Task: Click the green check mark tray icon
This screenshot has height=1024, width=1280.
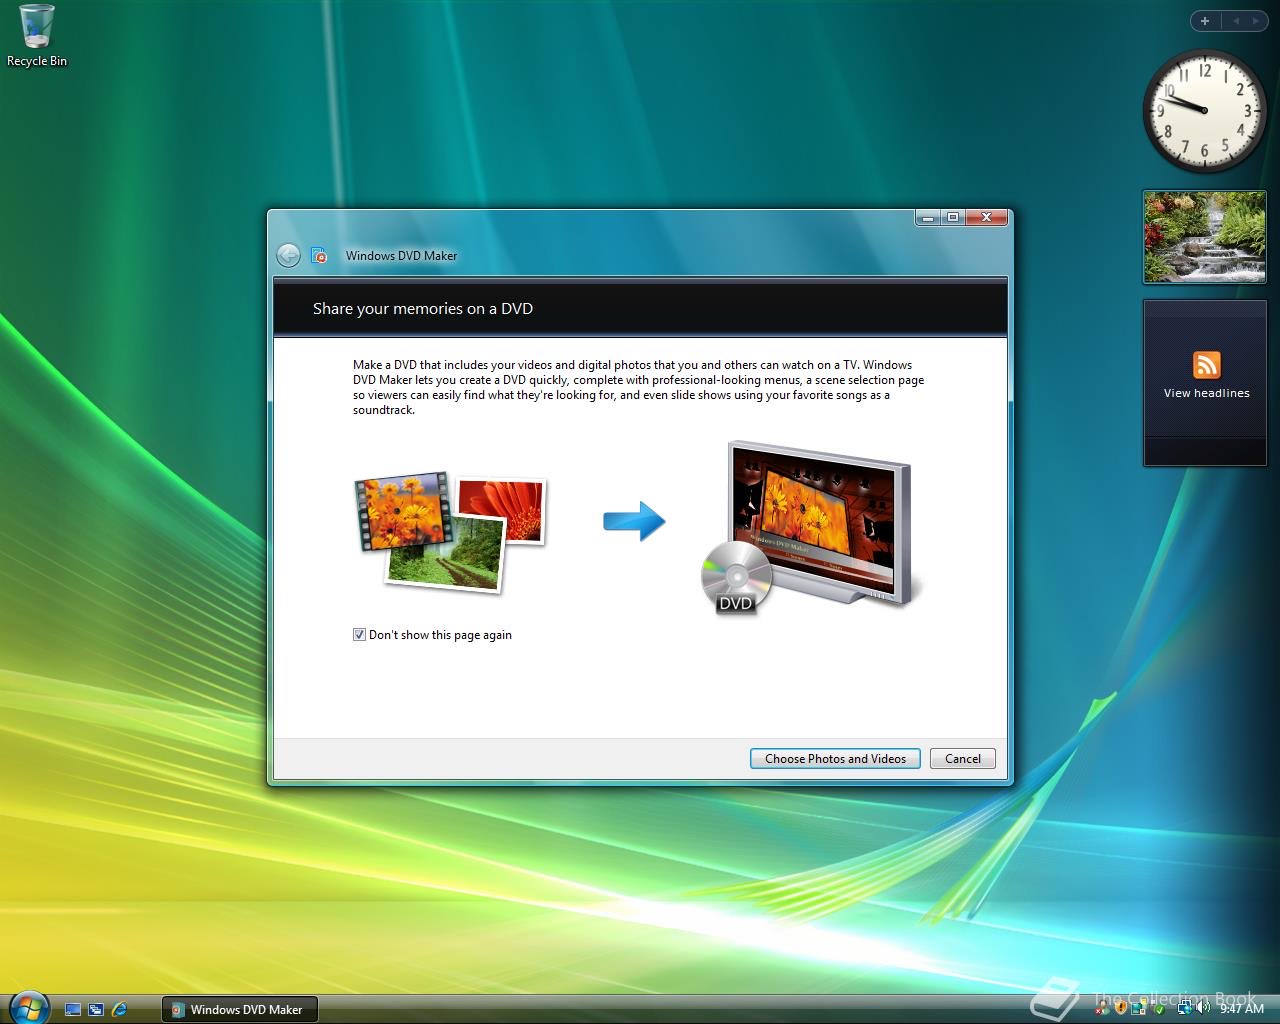Action: pos(1160,1010)
